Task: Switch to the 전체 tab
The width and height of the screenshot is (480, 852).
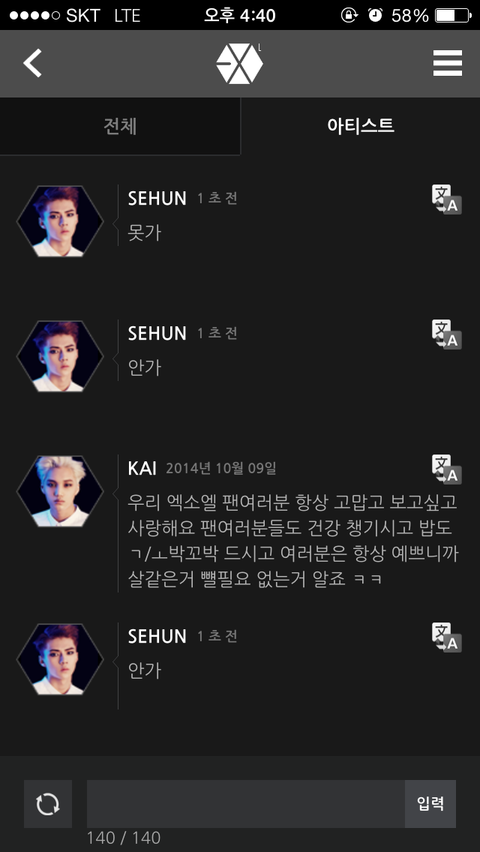Action: [x=120, y=126]
